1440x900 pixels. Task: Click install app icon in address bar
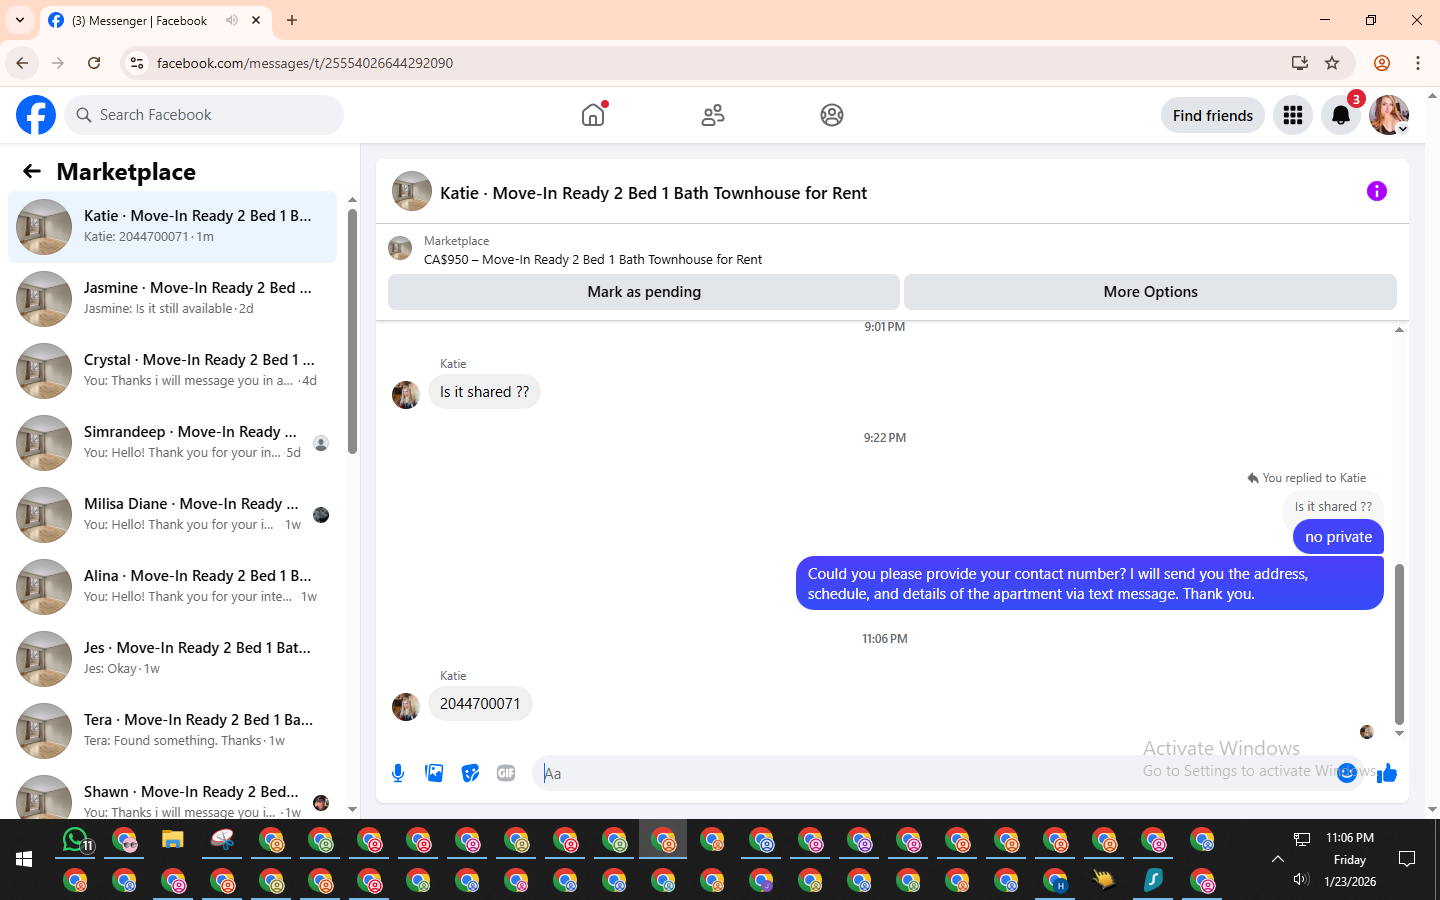1300,63
